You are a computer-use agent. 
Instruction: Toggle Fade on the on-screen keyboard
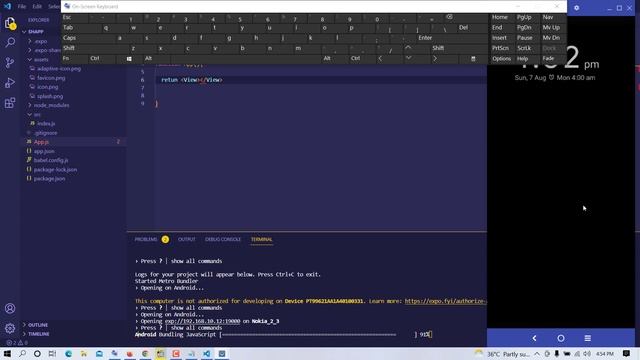pos(552,59)
